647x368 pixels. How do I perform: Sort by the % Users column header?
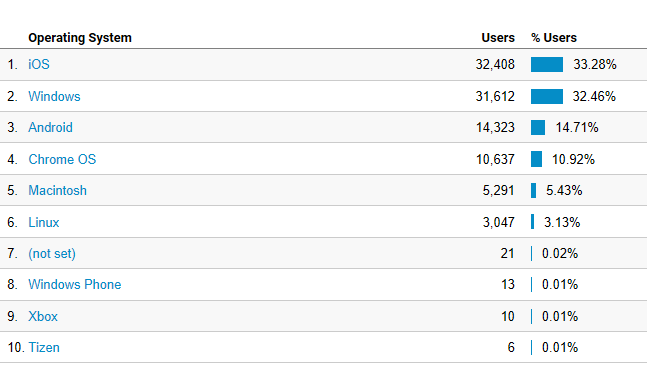(x=554, y=38)
